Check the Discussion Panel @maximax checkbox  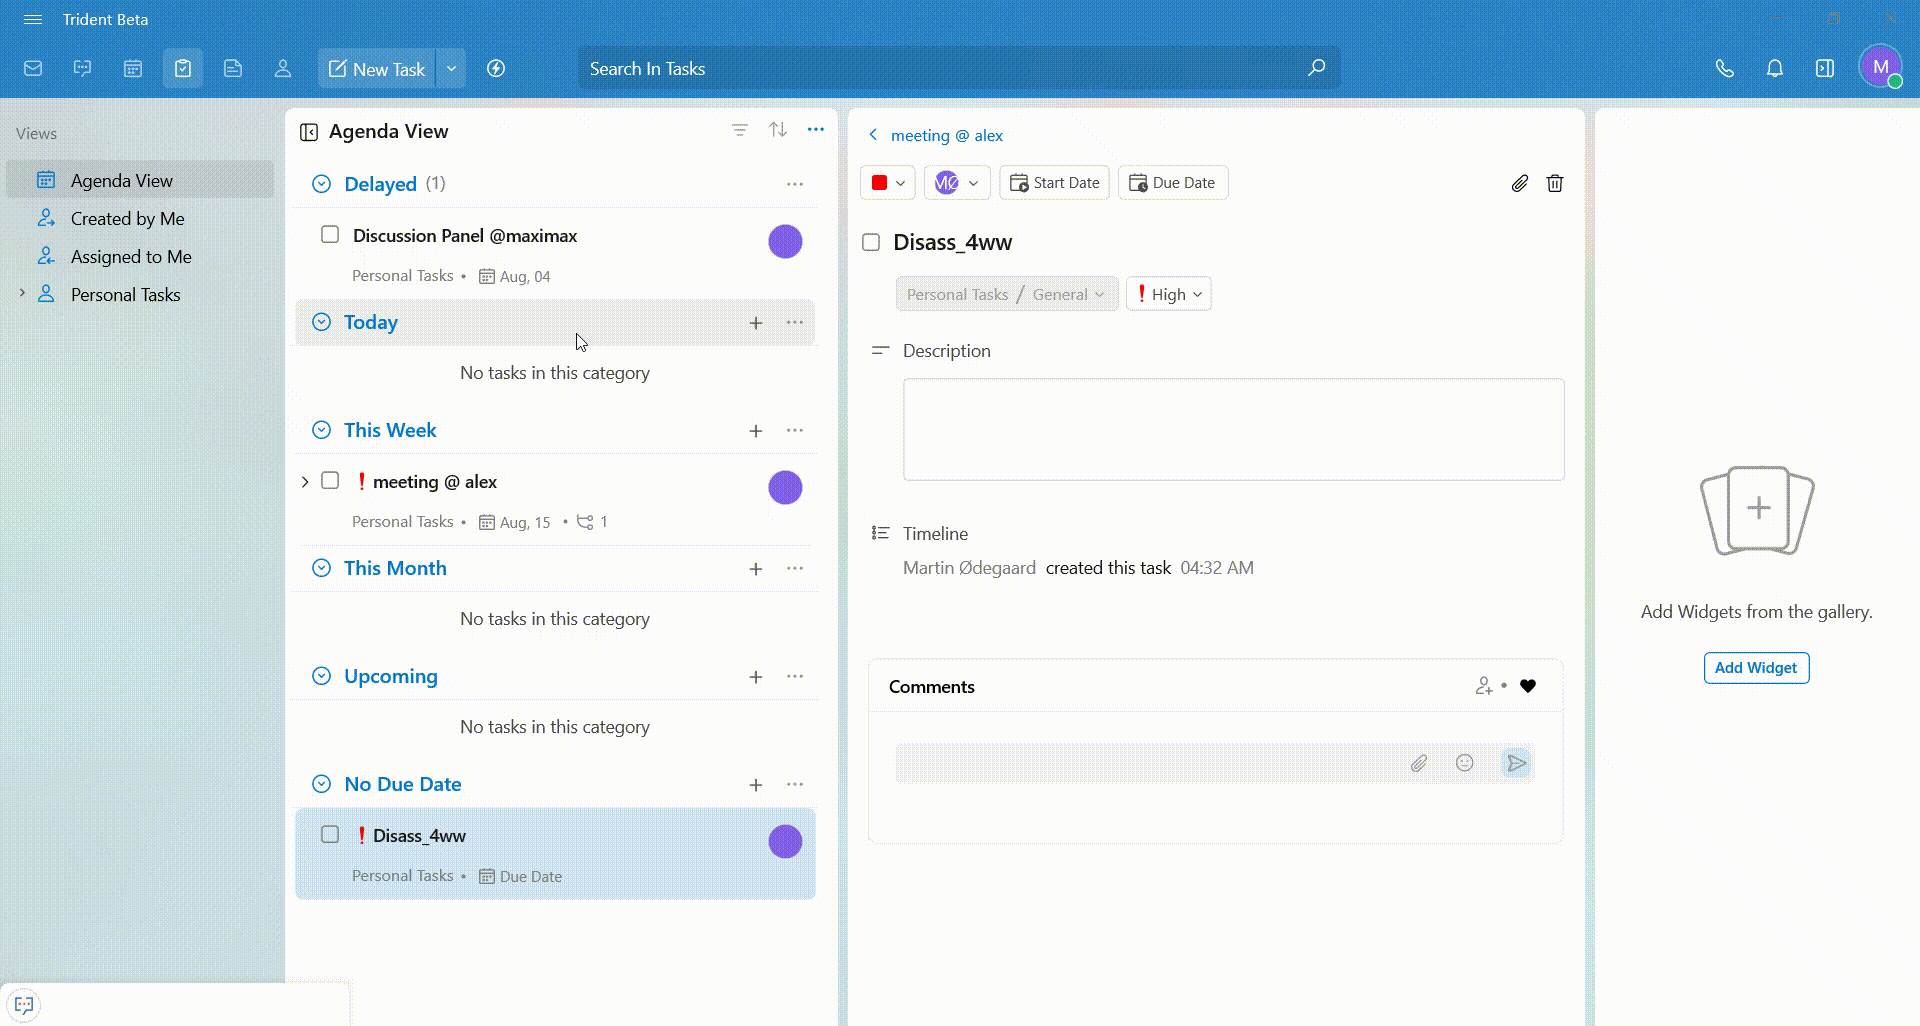(x=330, y=235)
